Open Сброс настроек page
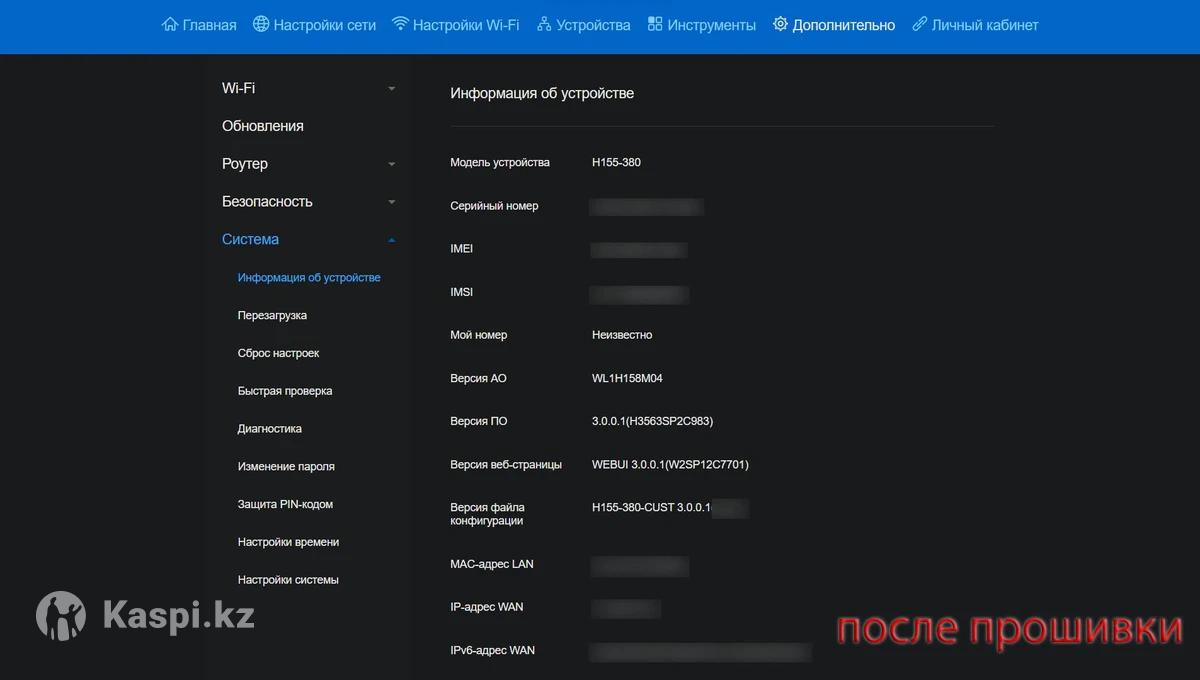1200x680 pixels. (x=278, y=354)
